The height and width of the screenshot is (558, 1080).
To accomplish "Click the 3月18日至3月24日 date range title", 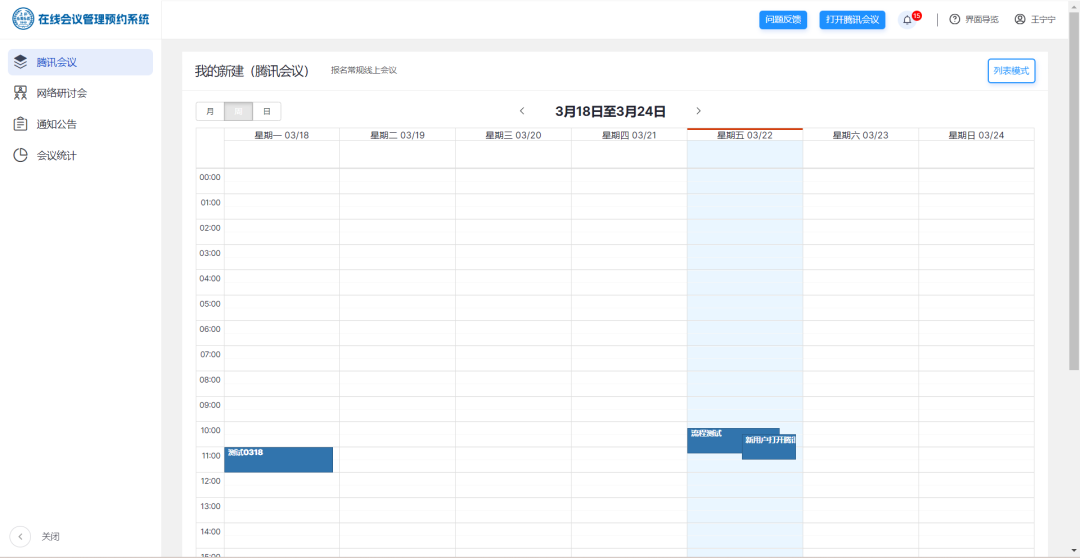I will 610,111.
